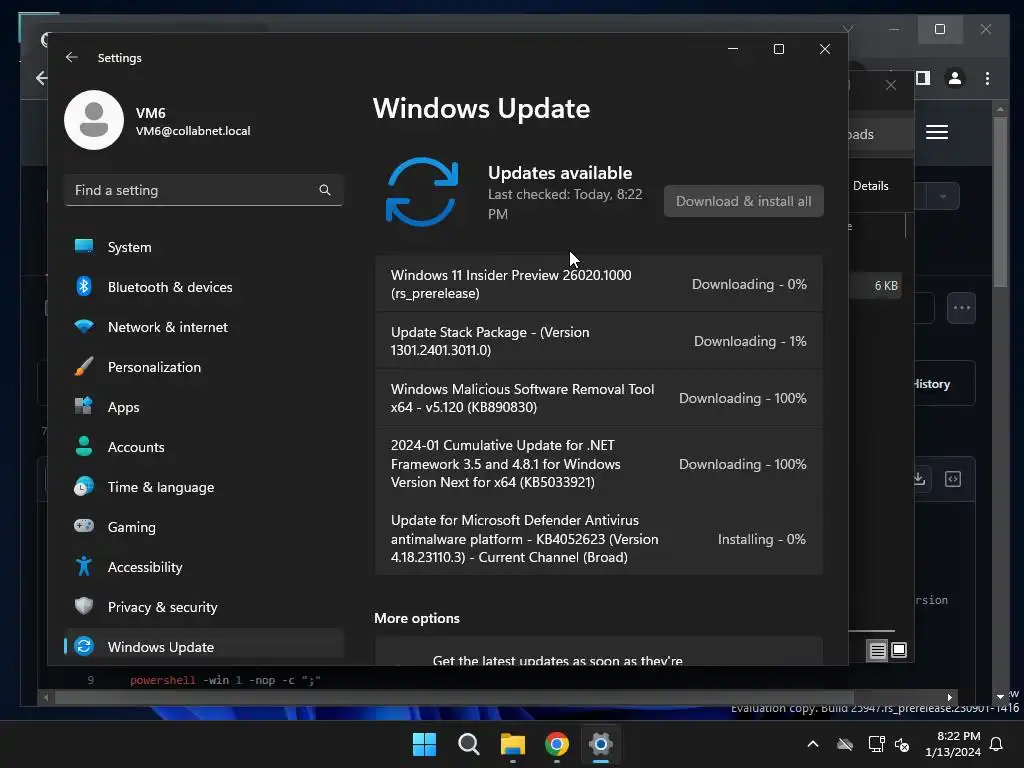Open the Accounts settings category
Screen dimensions: 1024x768
coord(204,447)
